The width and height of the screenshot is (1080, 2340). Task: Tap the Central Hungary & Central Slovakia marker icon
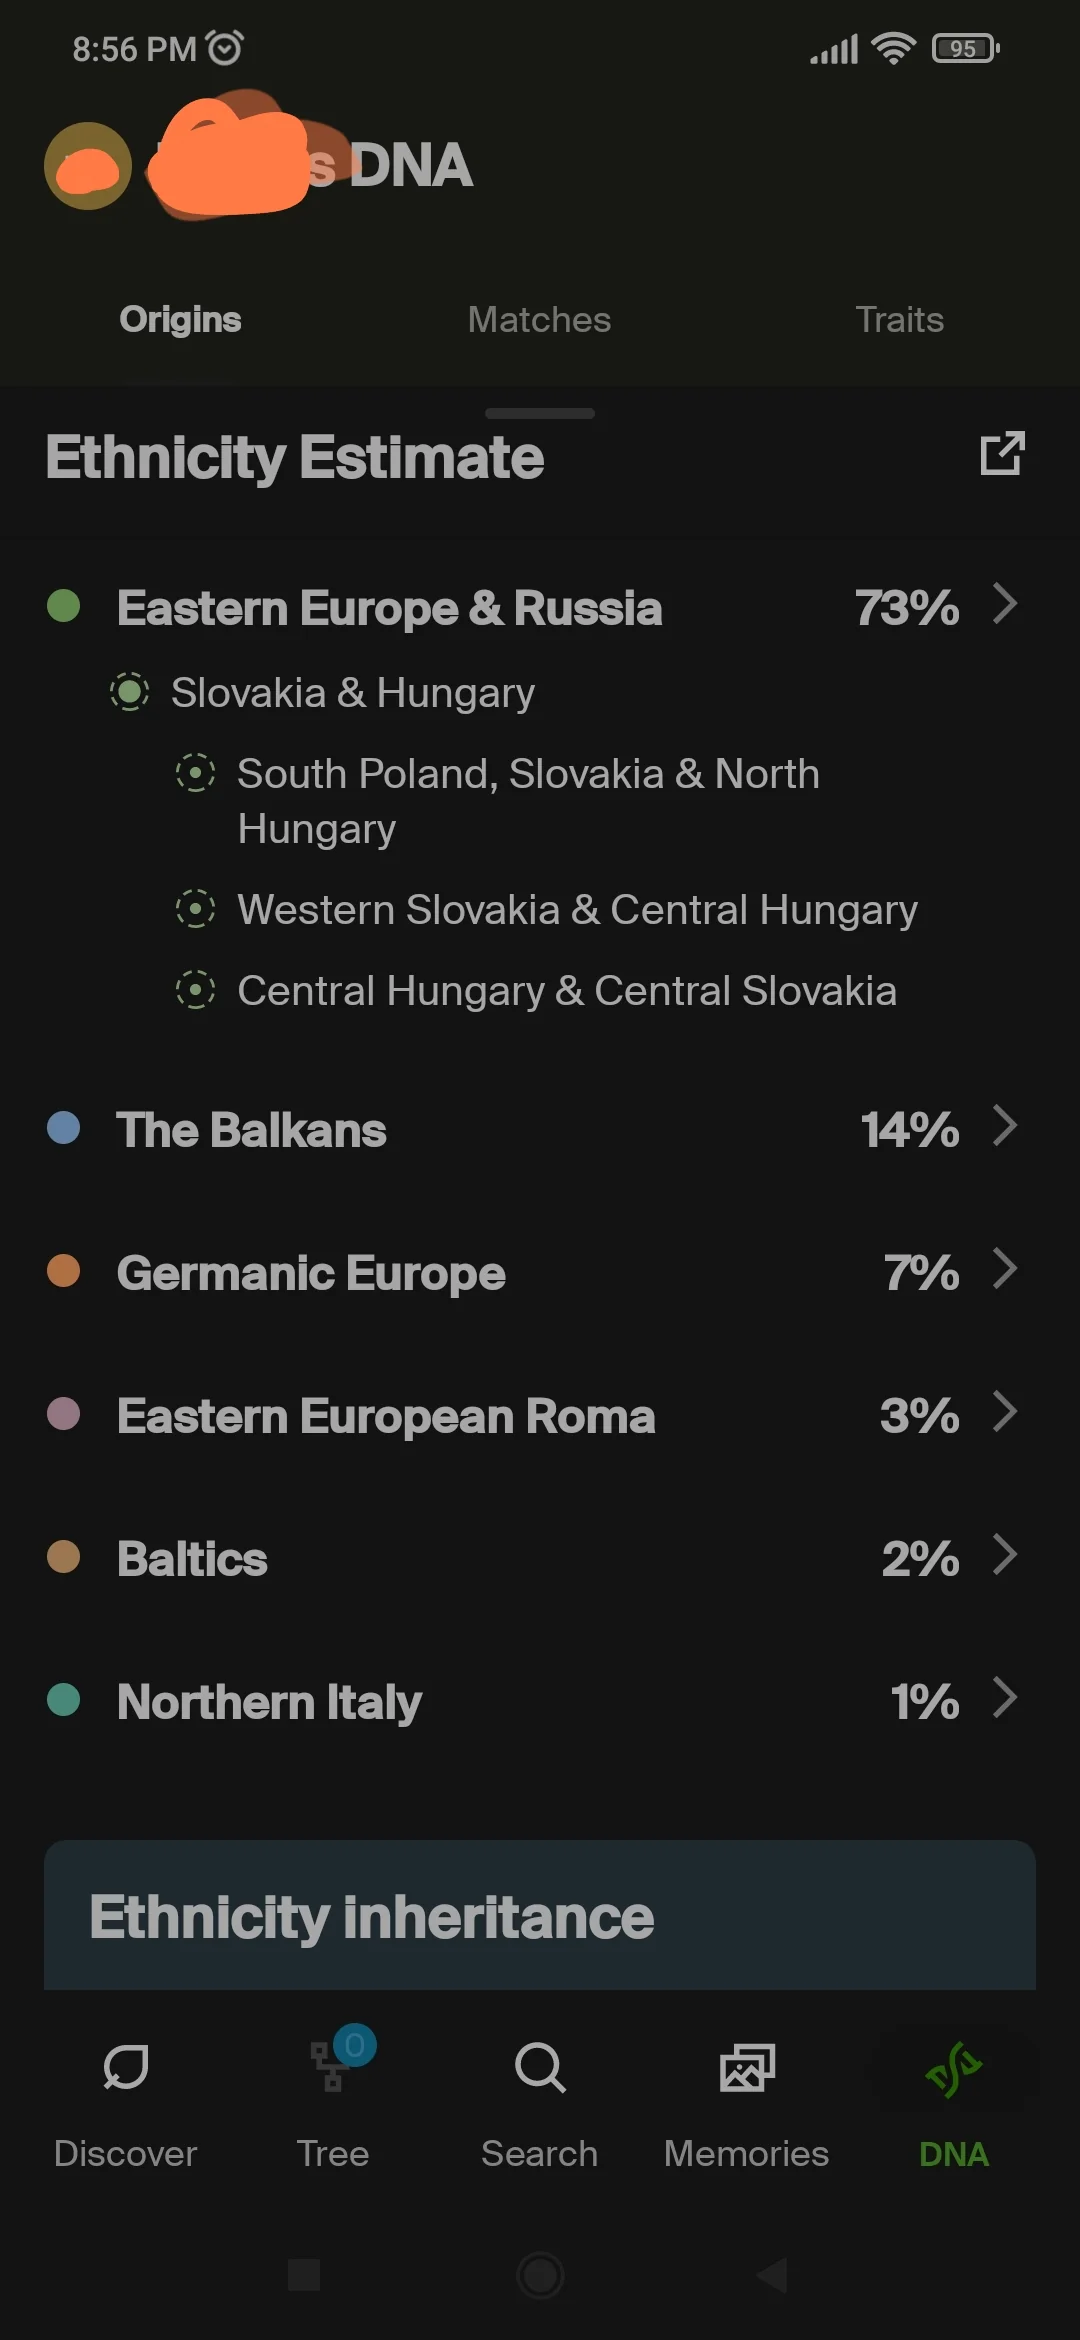click(x=196, y=992)
